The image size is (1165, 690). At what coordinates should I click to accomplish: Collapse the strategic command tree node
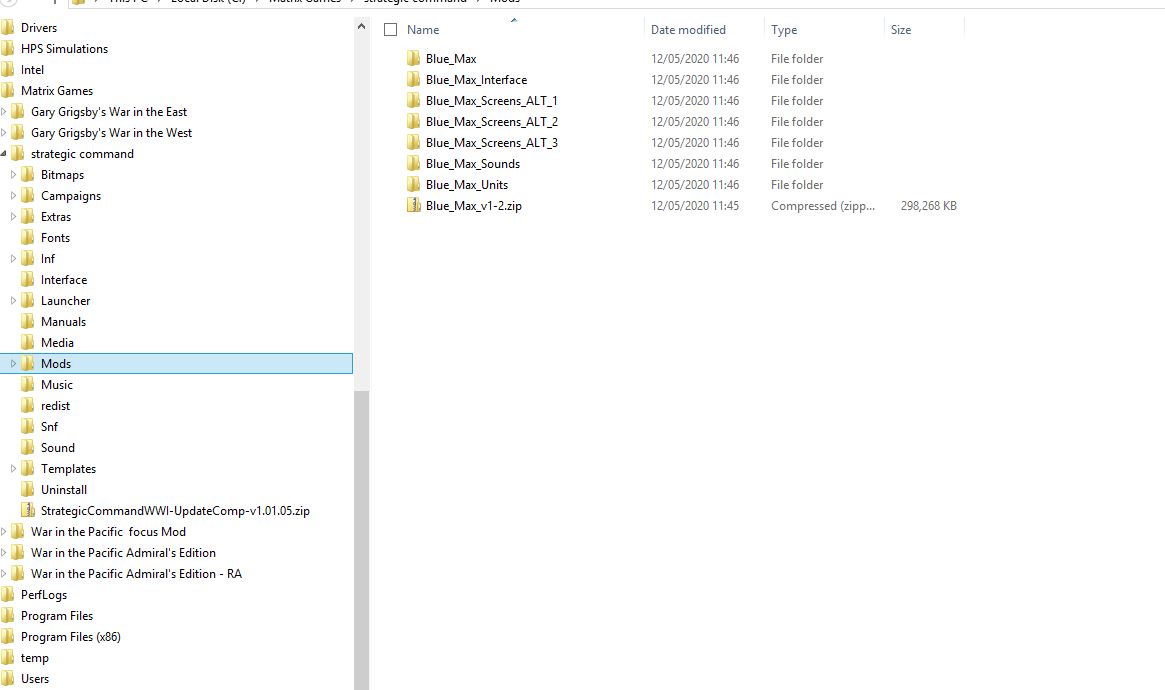point(4,154)
